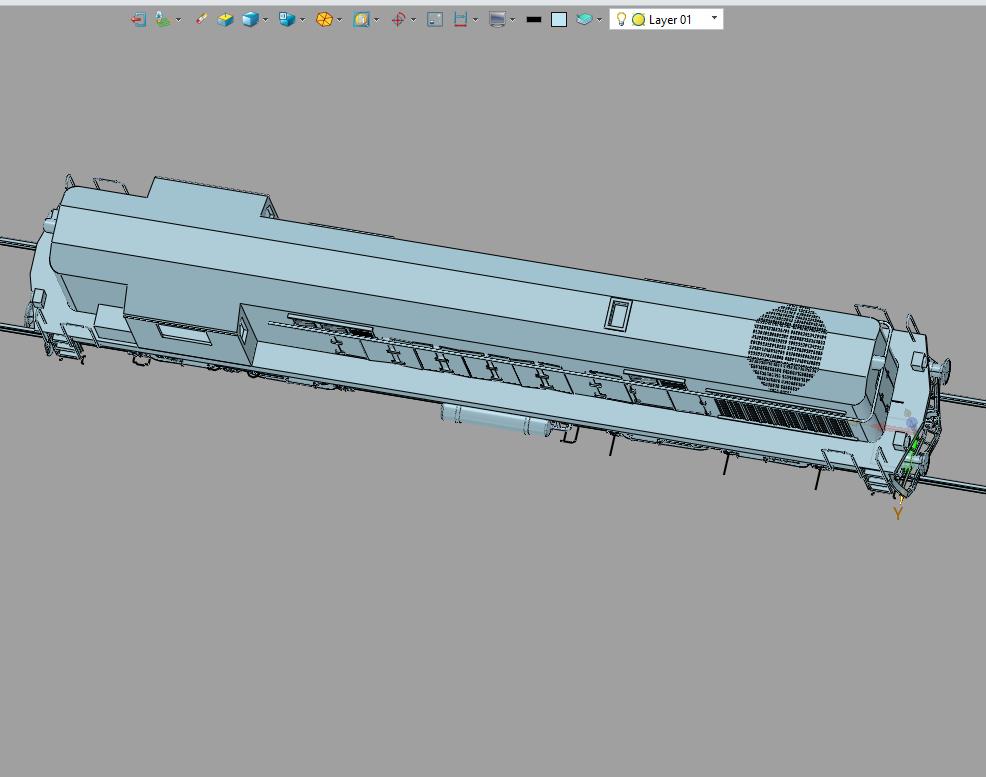Click the exit icon with red arrow
Screen dimensions: 986x777
click(x=138, y=19)
